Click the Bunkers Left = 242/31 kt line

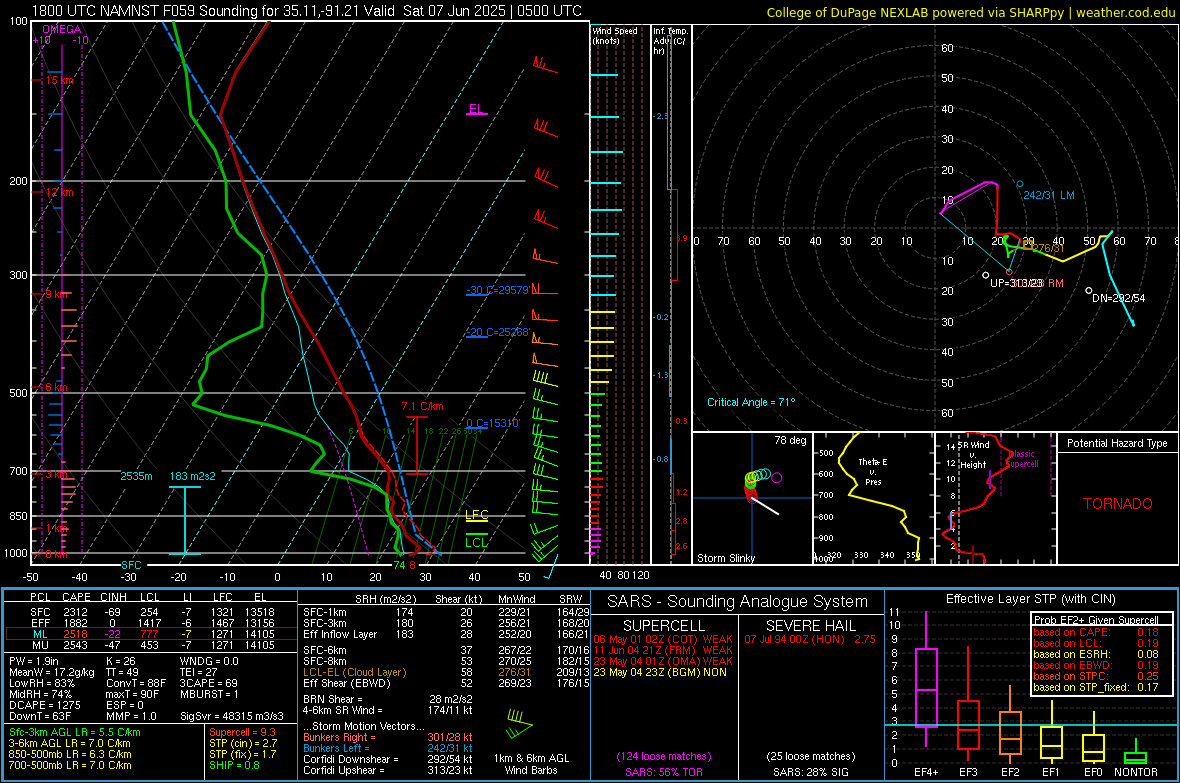pyautogui.click(x=388, y=748)
